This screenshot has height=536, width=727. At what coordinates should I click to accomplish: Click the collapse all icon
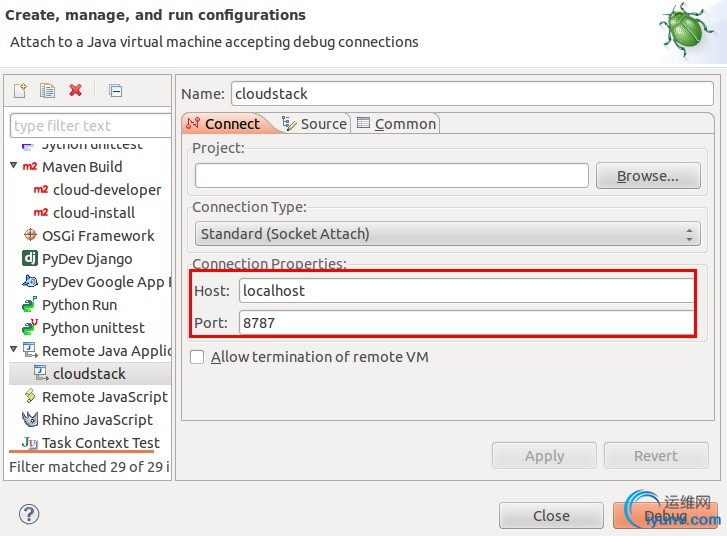115,91
